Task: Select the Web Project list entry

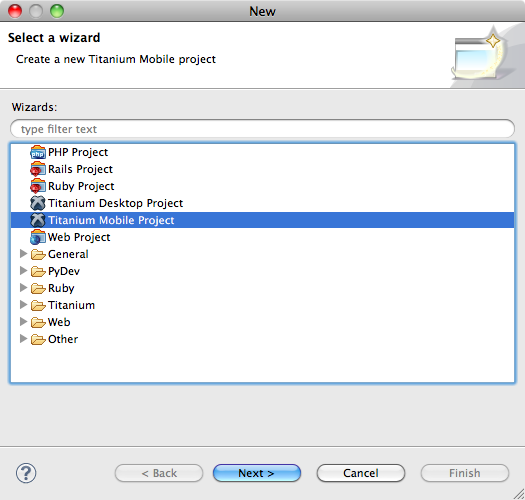Action: pos(262,237)
